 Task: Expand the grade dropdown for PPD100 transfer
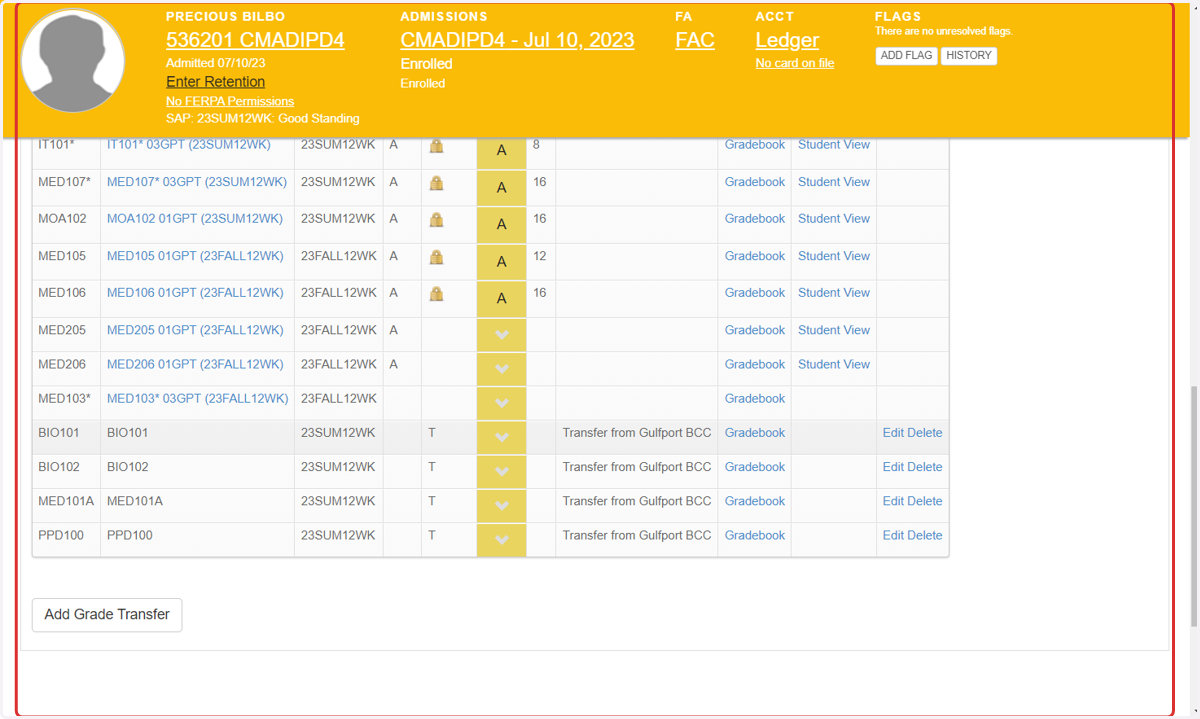[x=501, y=540]
